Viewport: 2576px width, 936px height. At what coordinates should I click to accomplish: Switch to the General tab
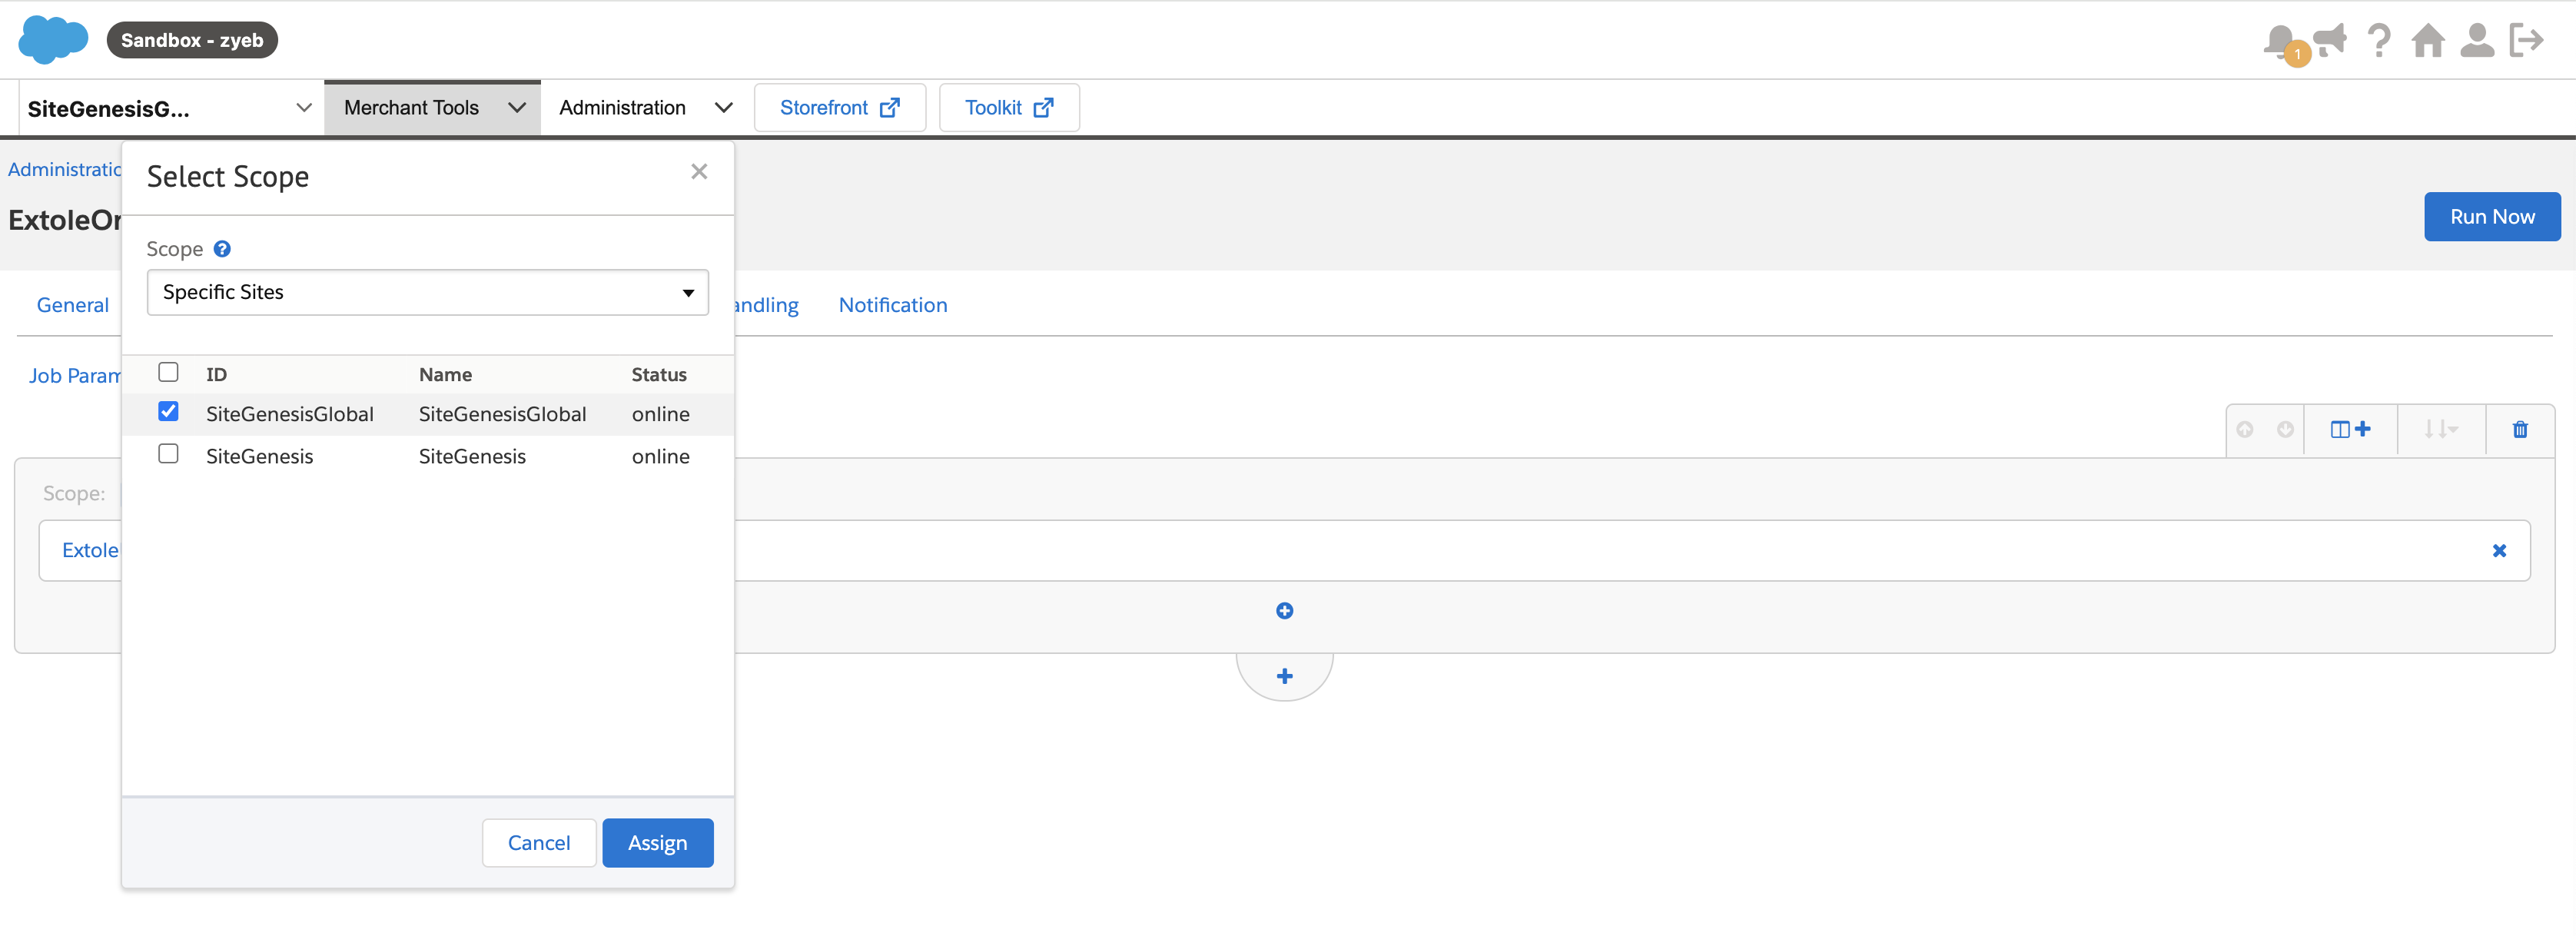73,306
